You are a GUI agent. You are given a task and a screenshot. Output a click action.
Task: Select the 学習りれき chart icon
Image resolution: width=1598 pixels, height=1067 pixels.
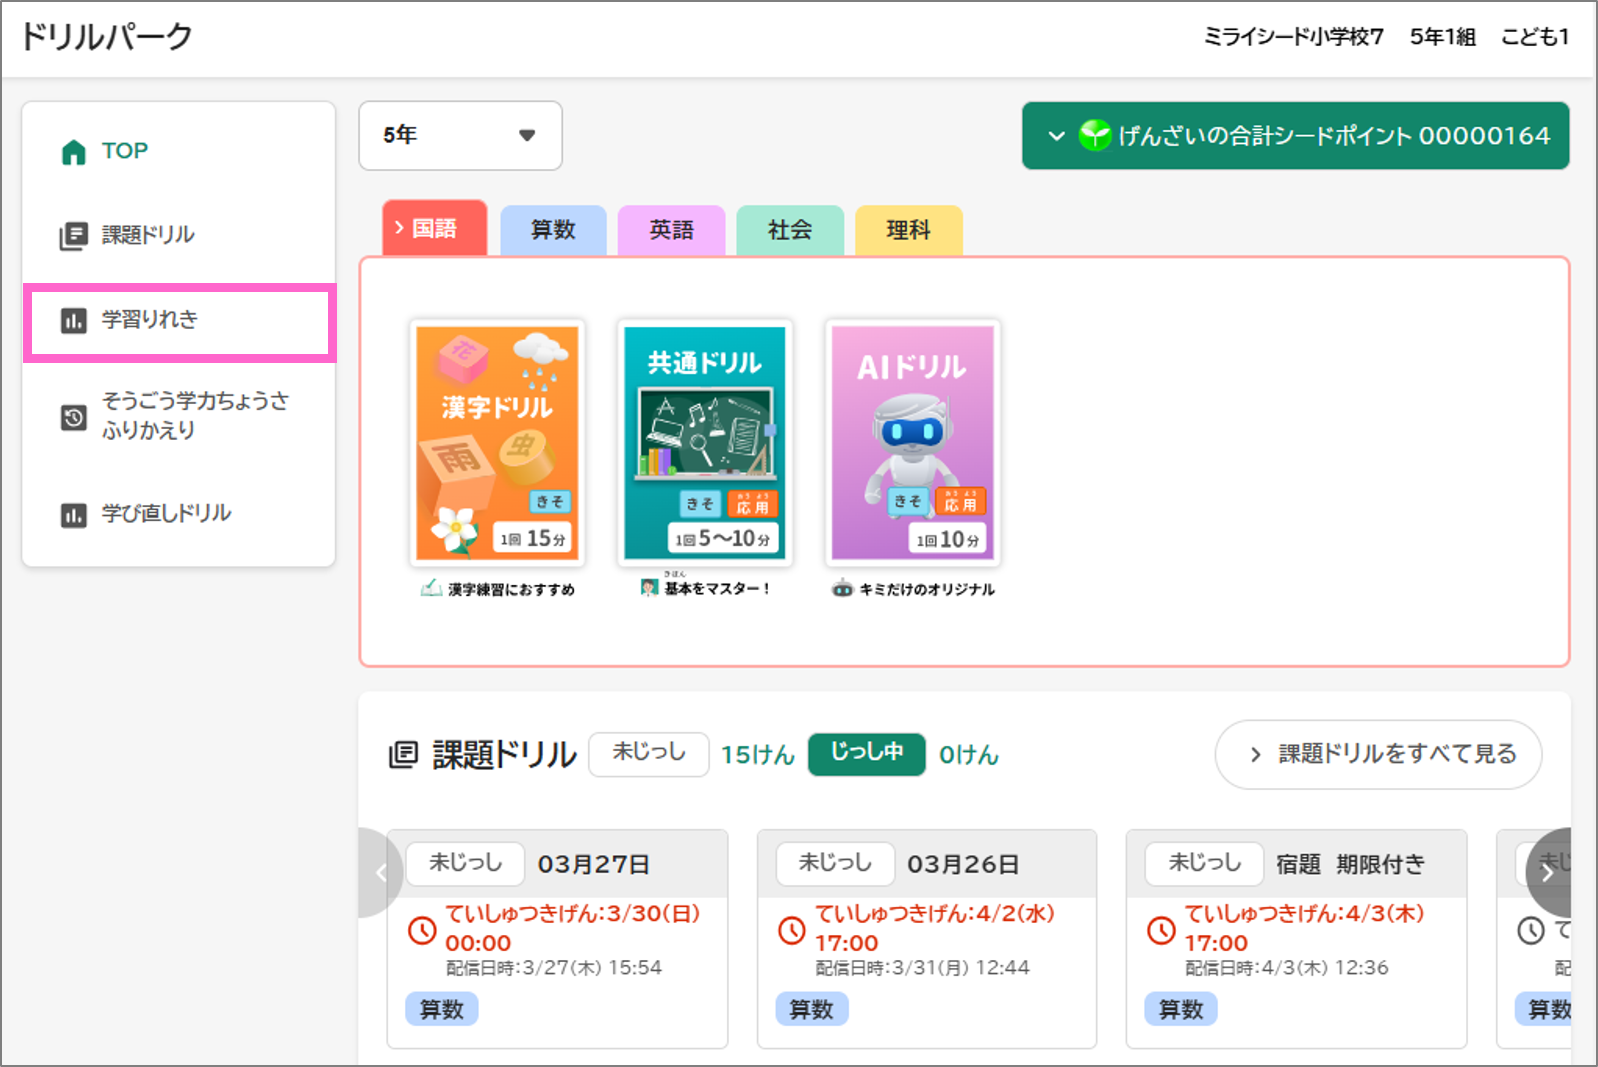(74, 320)
